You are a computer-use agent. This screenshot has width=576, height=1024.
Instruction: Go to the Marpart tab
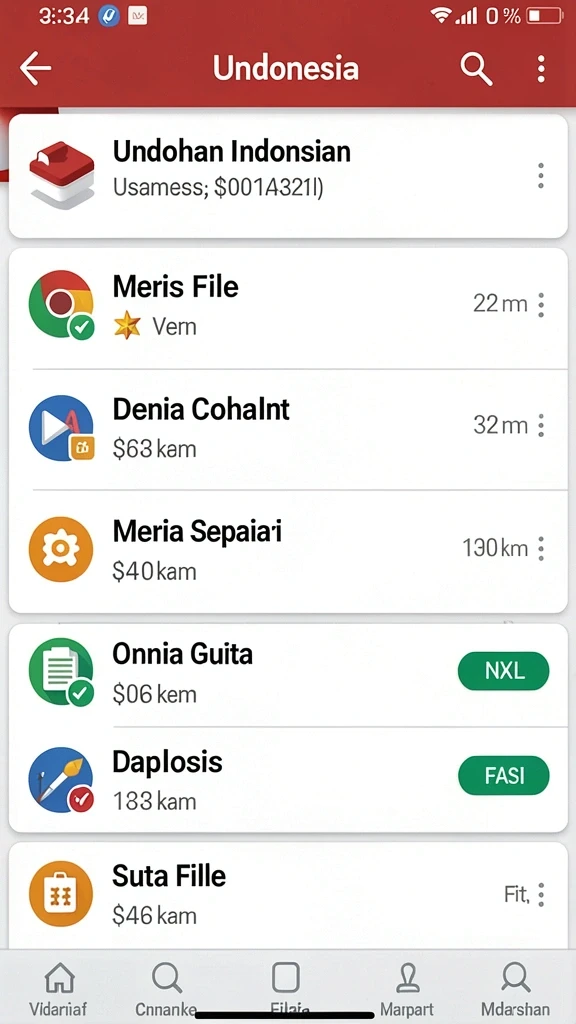(407, 989)
